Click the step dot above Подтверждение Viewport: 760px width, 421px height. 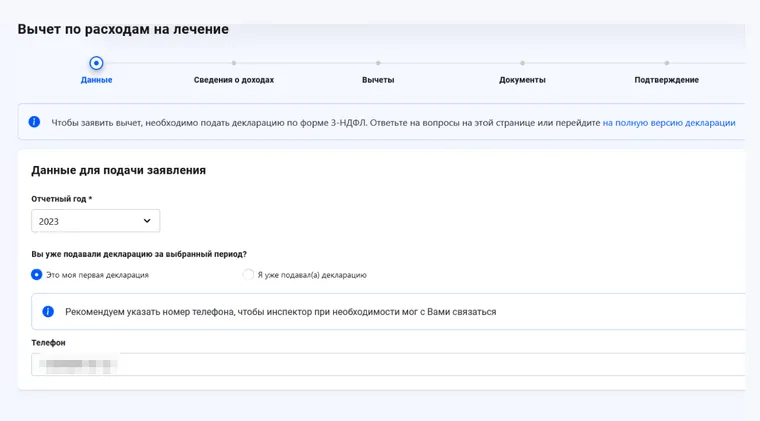pyautogui.click(x=666, y=63)
